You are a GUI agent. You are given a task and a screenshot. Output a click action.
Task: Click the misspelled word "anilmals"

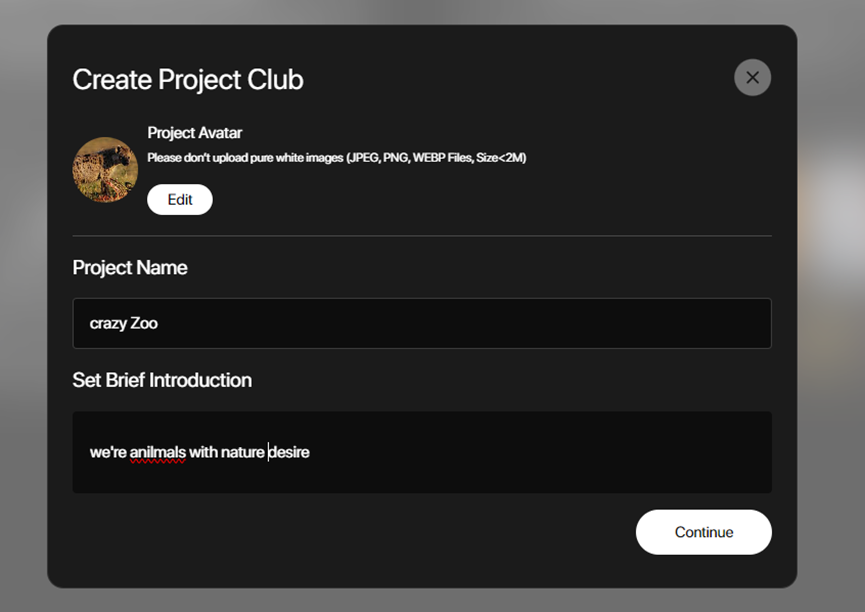coord(157,452)
